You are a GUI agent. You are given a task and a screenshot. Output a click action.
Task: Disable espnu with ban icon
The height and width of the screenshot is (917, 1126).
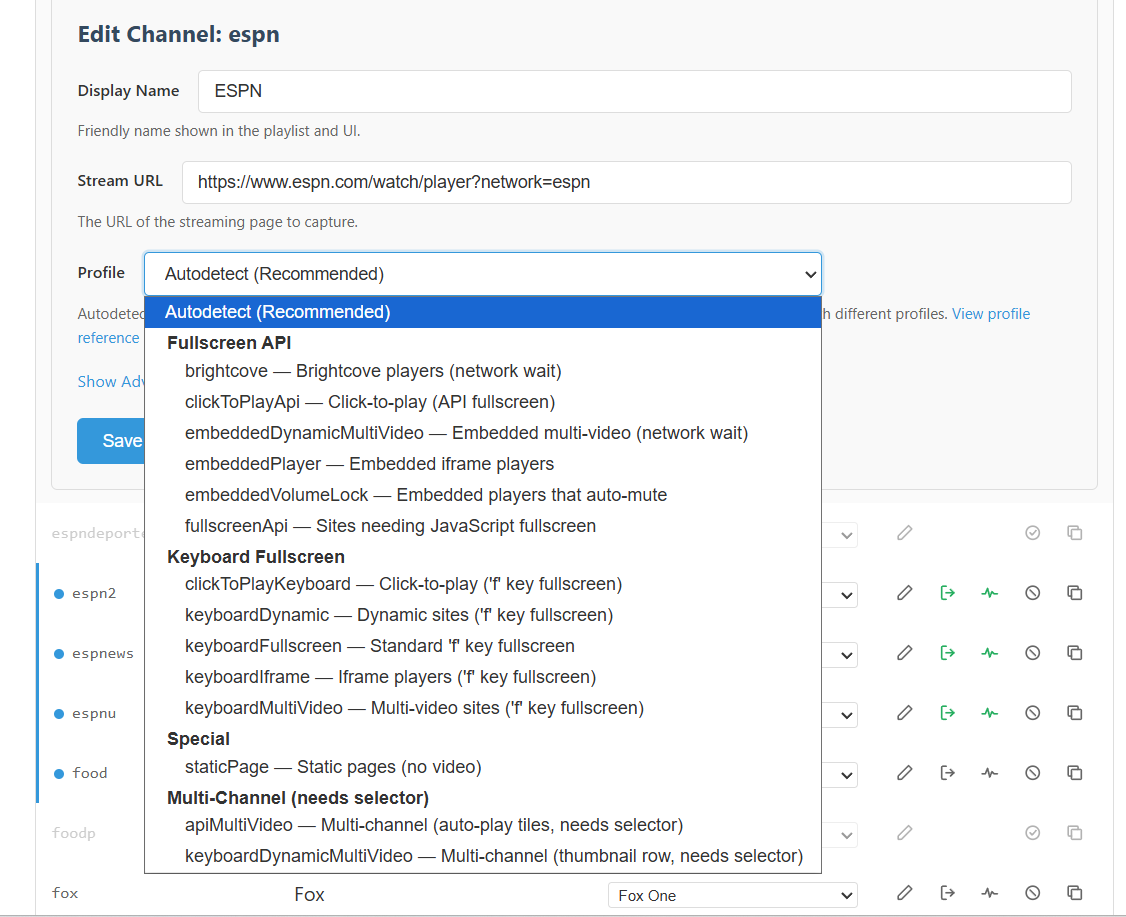(1033, 712)
